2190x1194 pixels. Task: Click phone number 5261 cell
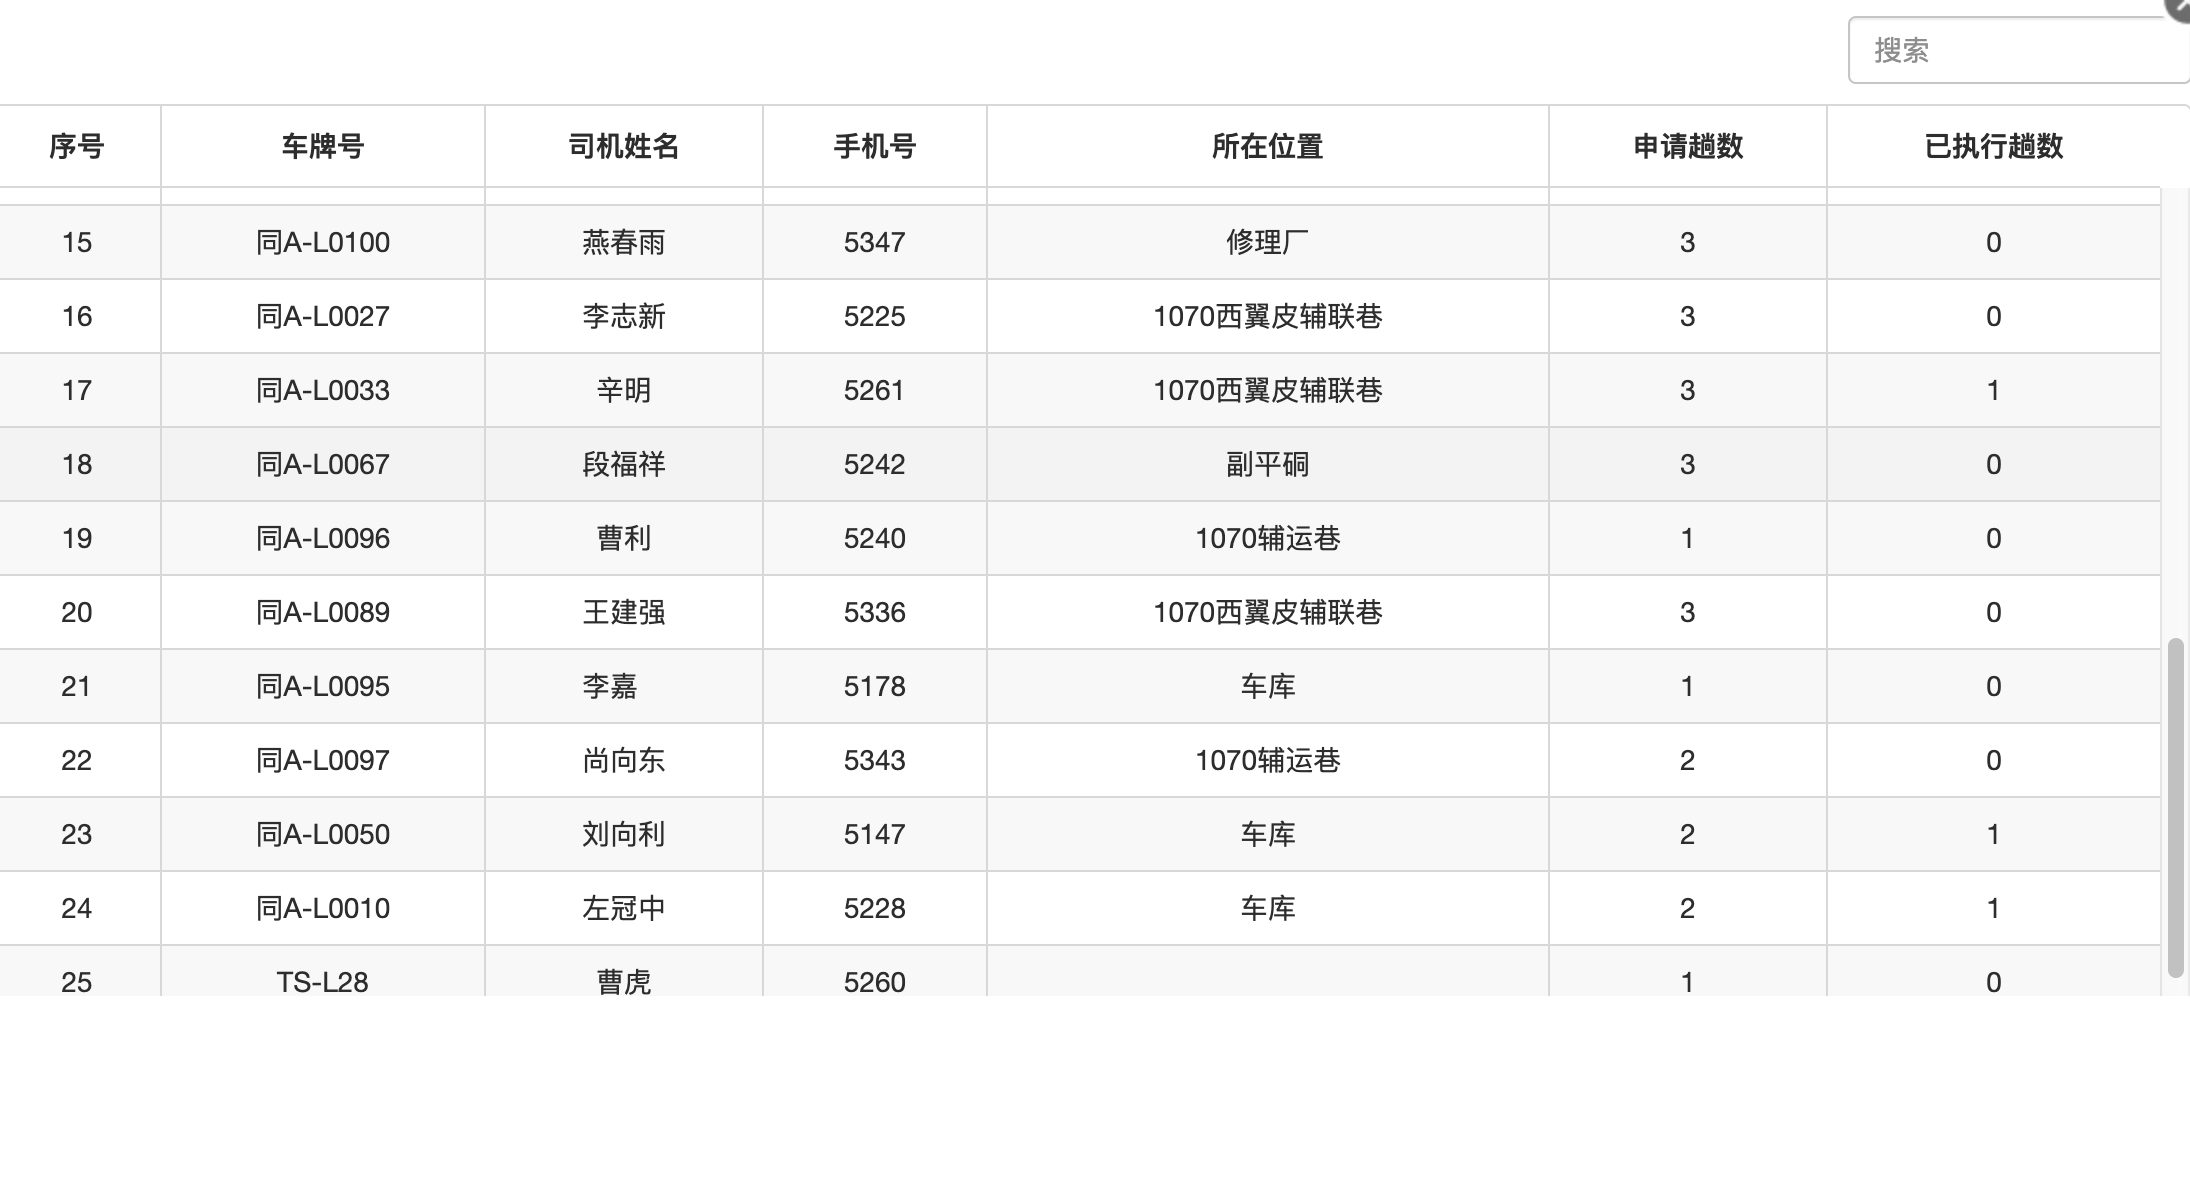pos(874,391)
